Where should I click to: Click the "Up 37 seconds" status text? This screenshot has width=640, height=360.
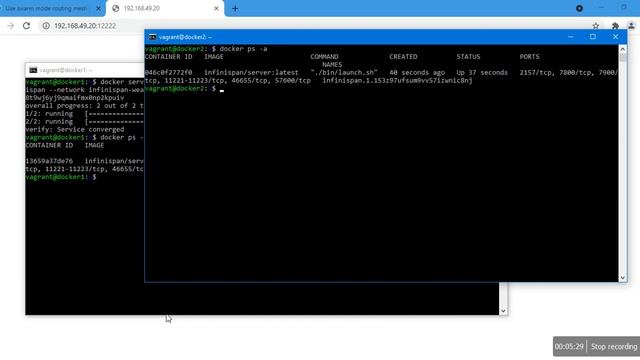point(482,73)
